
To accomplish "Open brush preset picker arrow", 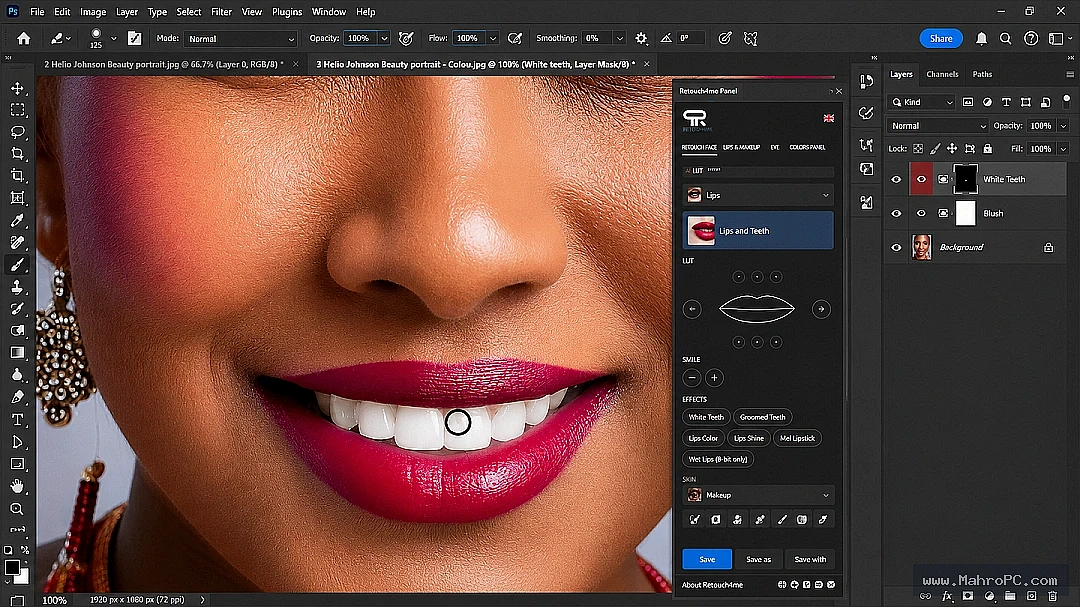I will tap(114, 39).
